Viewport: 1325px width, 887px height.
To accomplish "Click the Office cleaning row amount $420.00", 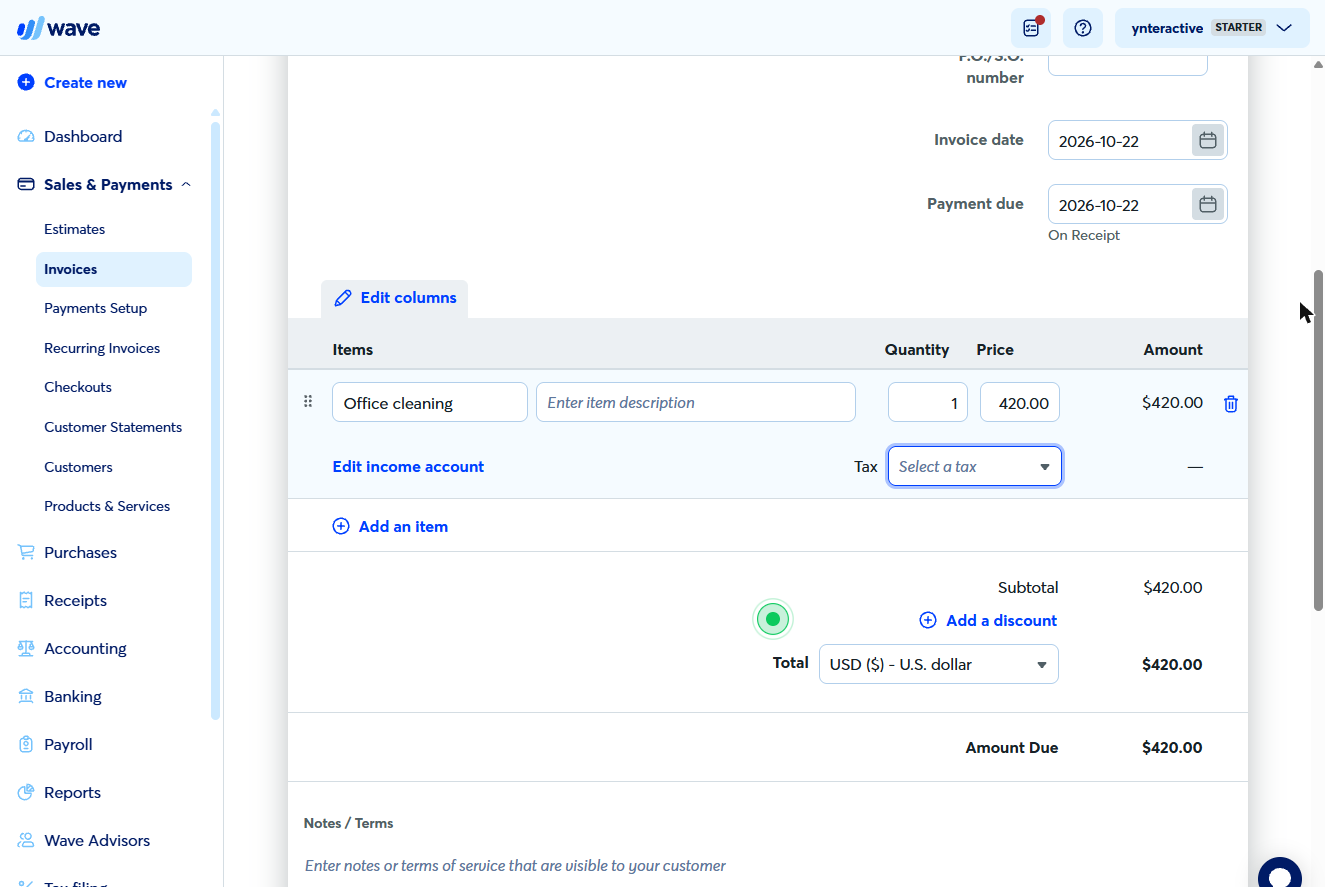I will [1172, 403].
